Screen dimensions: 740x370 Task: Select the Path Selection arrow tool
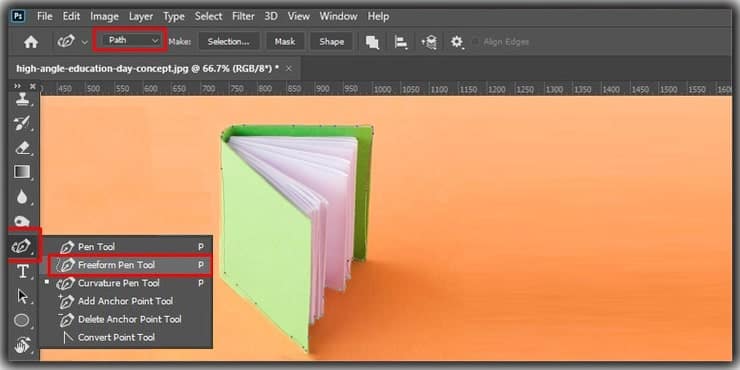22,296
